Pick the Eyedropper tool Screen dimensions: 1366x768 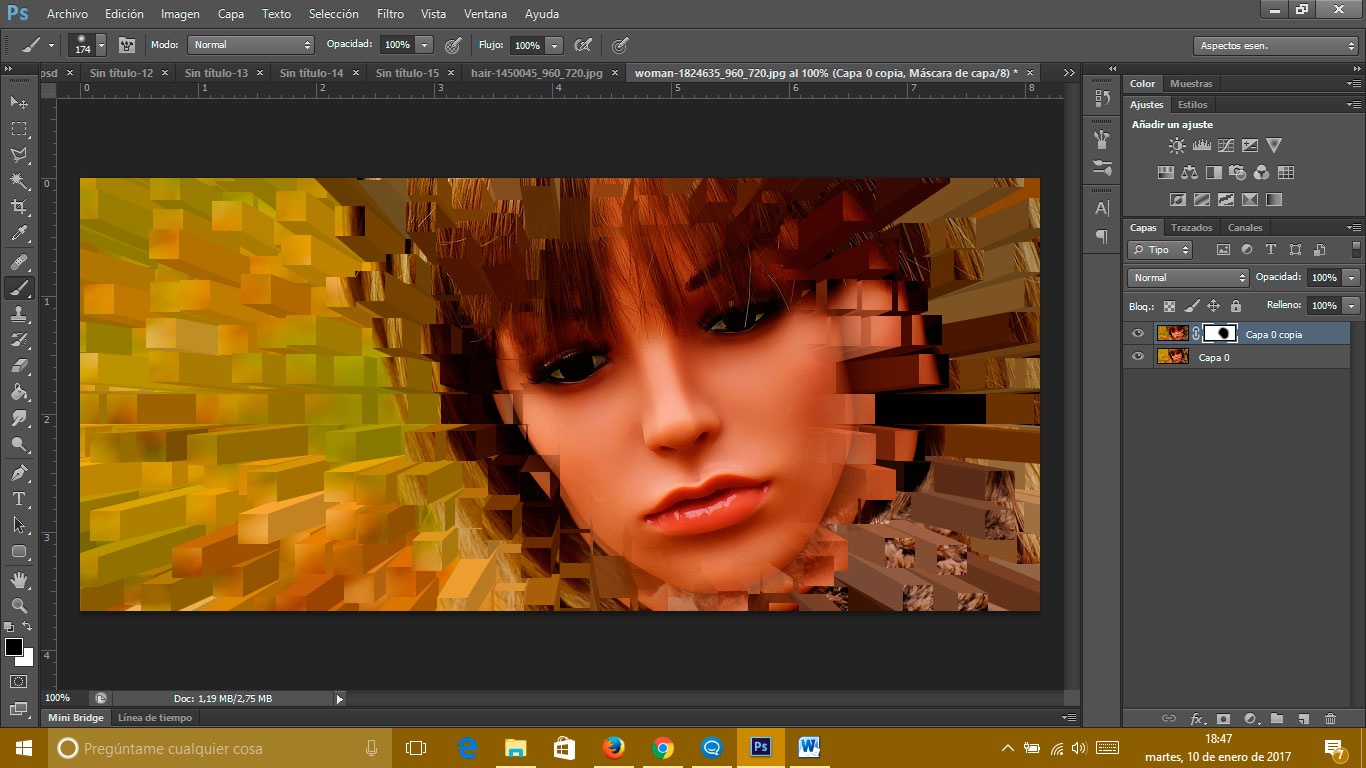tap(18, 235)
